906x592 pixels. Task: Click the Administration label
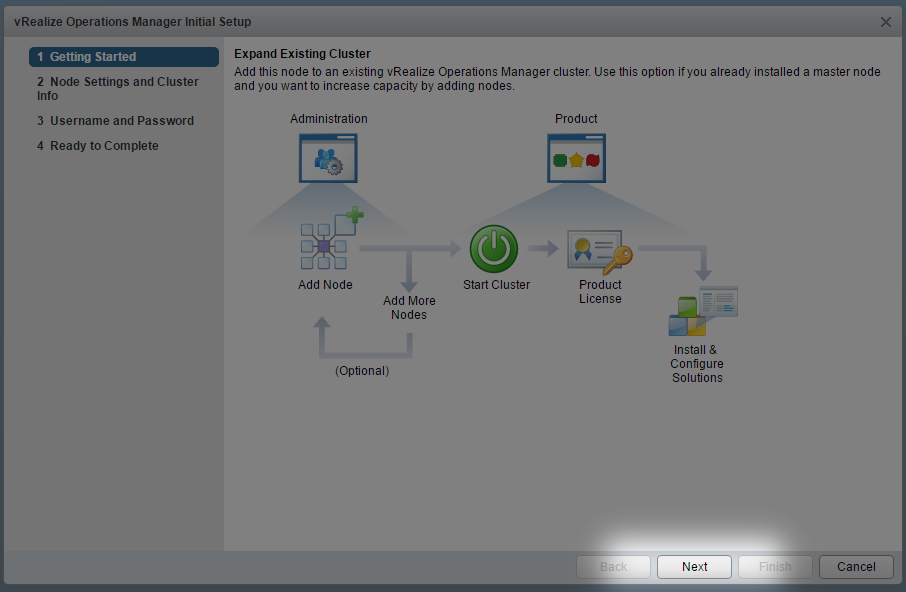pyautogui.click(x=329, y=118)
